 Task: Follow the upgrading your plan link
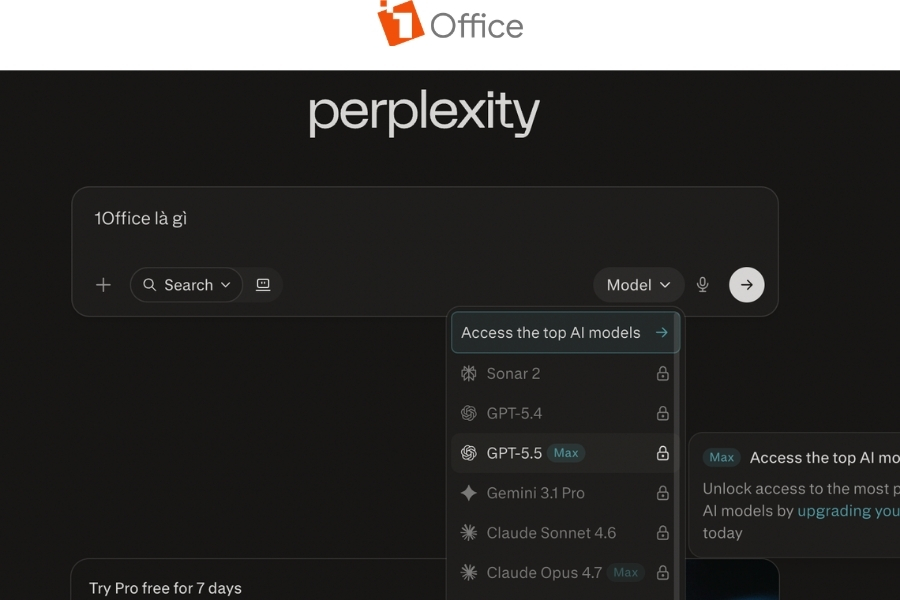[x=848, y=511]
